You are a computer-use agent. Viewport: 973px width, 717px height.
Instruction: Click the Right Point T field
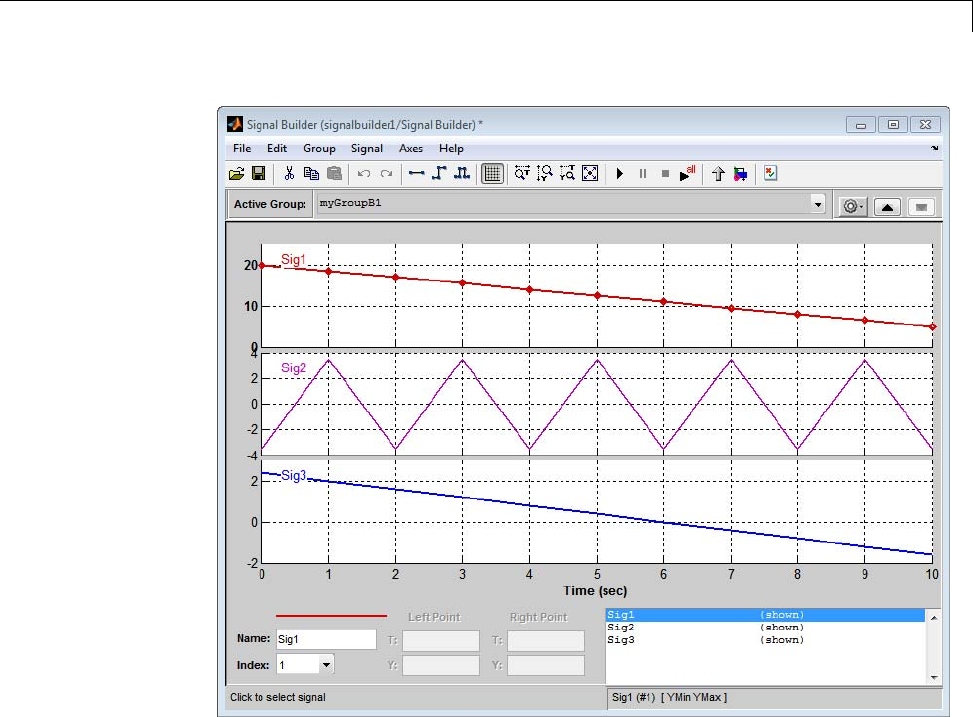pyautogui.click(x=546, y=640)
